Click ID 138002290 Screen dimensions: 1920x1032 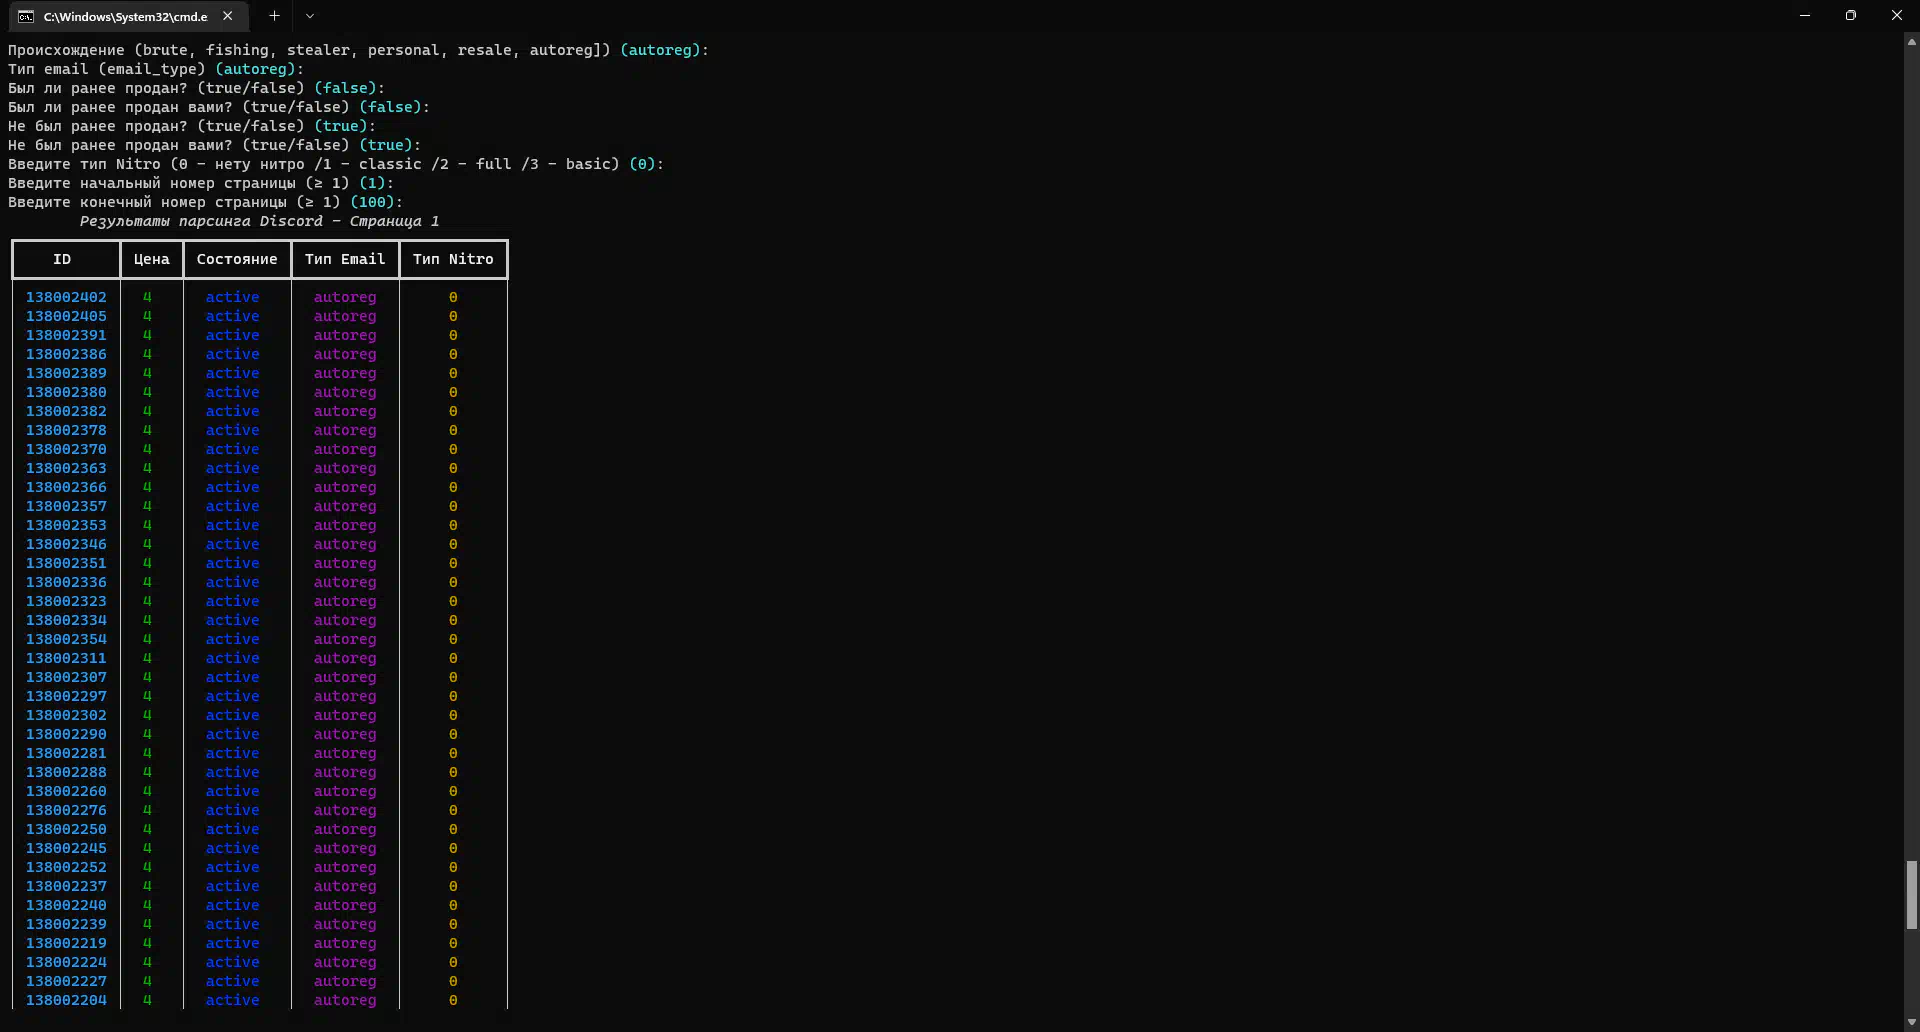click(66, 734)
